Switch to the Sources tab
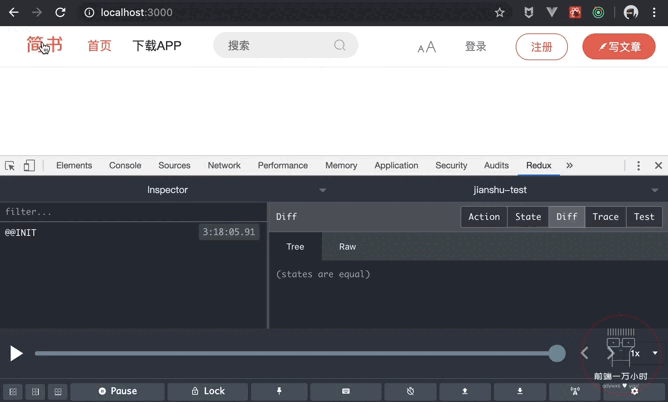This screenshot has width=668, height=402. (174, 165)
